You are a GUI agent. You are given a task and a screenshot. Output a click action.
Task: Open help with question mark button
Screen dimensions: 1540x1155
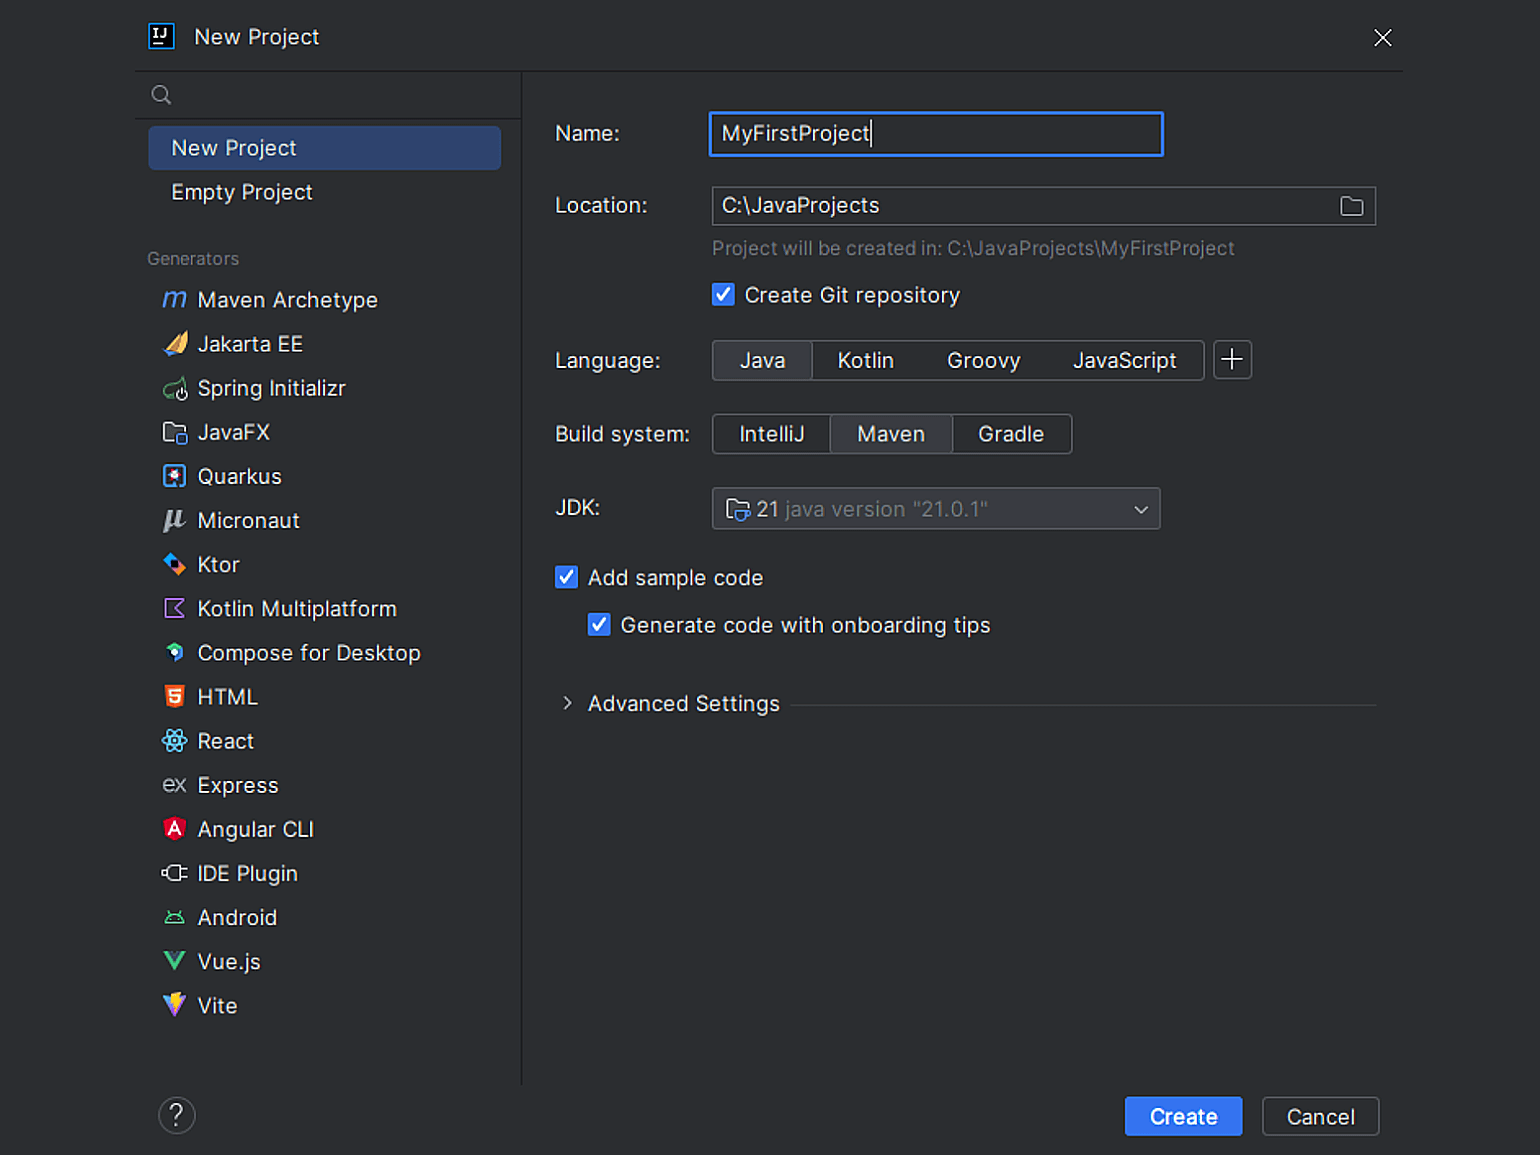coord(177,1115)
